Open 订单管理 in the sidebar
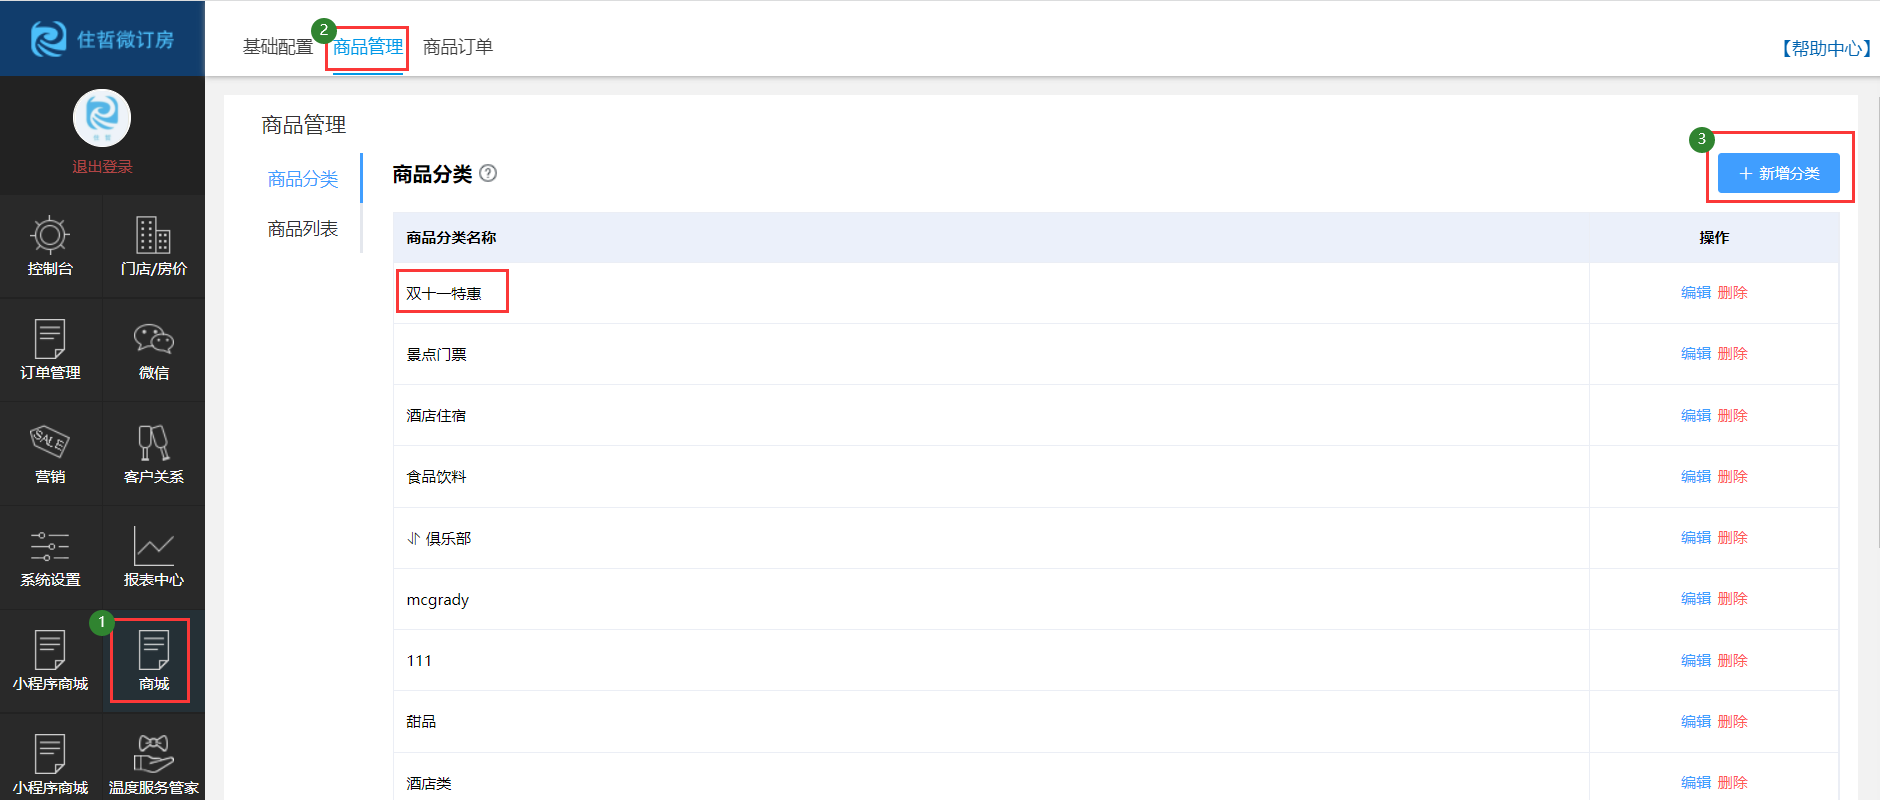1880x800 pixels. (x=50, y=350)
